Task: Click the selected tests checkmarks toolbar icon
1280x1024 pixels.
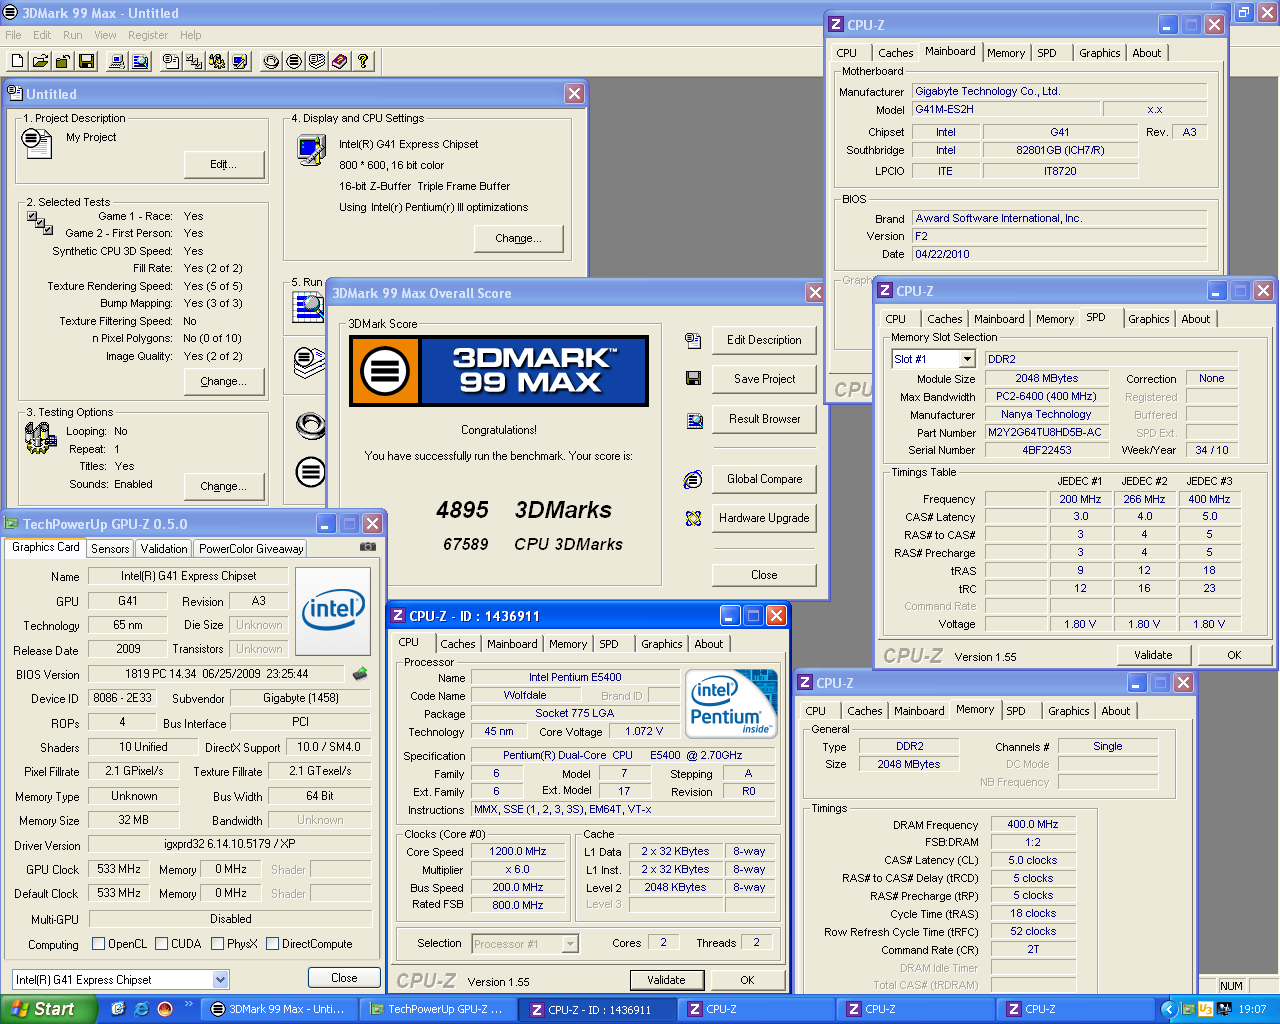Action: tap(194, 61)
